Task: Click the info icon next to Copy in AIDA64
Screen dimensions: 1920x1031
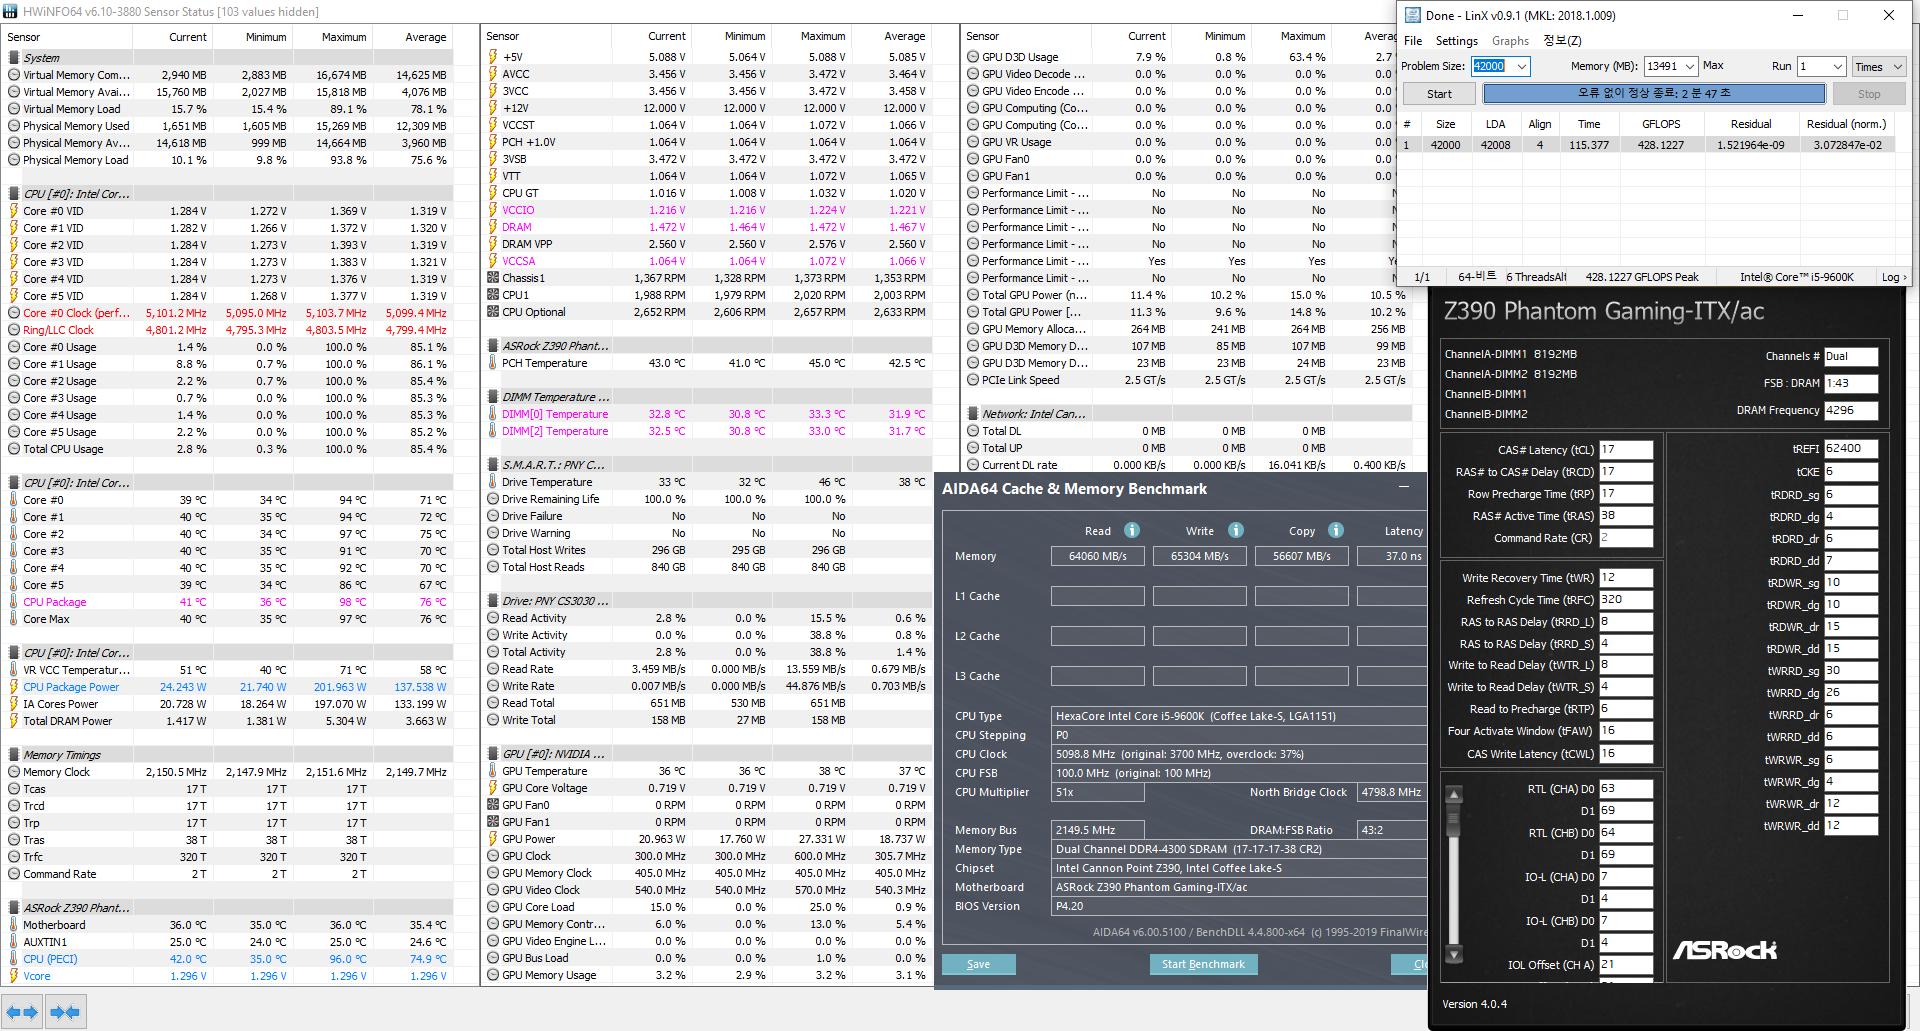Action: [x=1336, y=530]
